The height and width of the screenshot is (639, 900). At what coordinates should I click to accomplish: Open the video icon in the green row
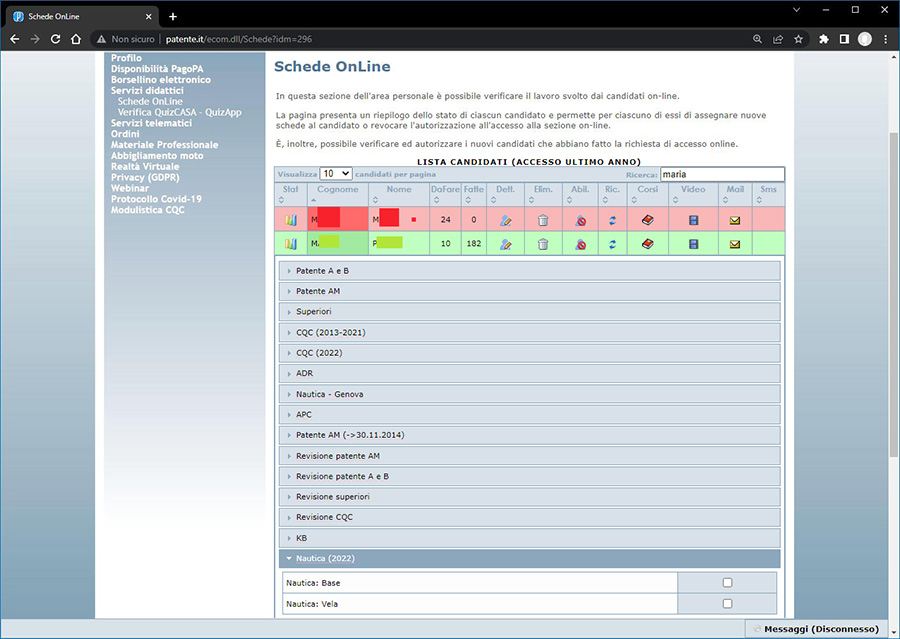[693, 244]
